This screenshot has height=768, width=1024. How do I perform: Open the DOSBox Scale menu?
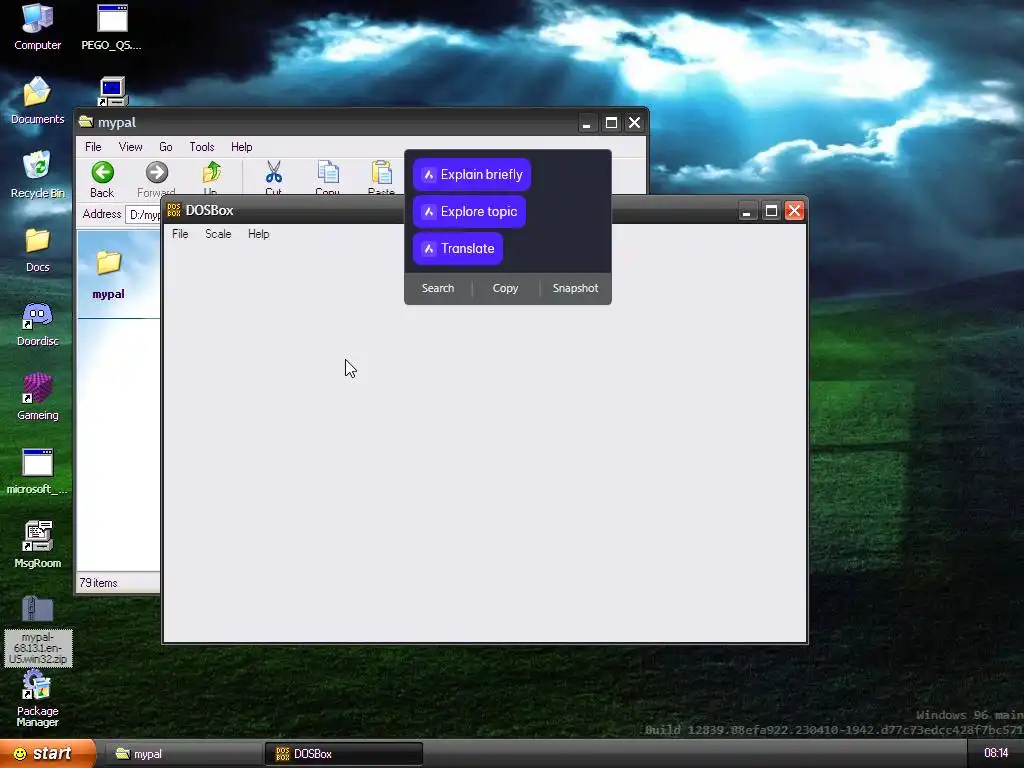tap(218, 234)
